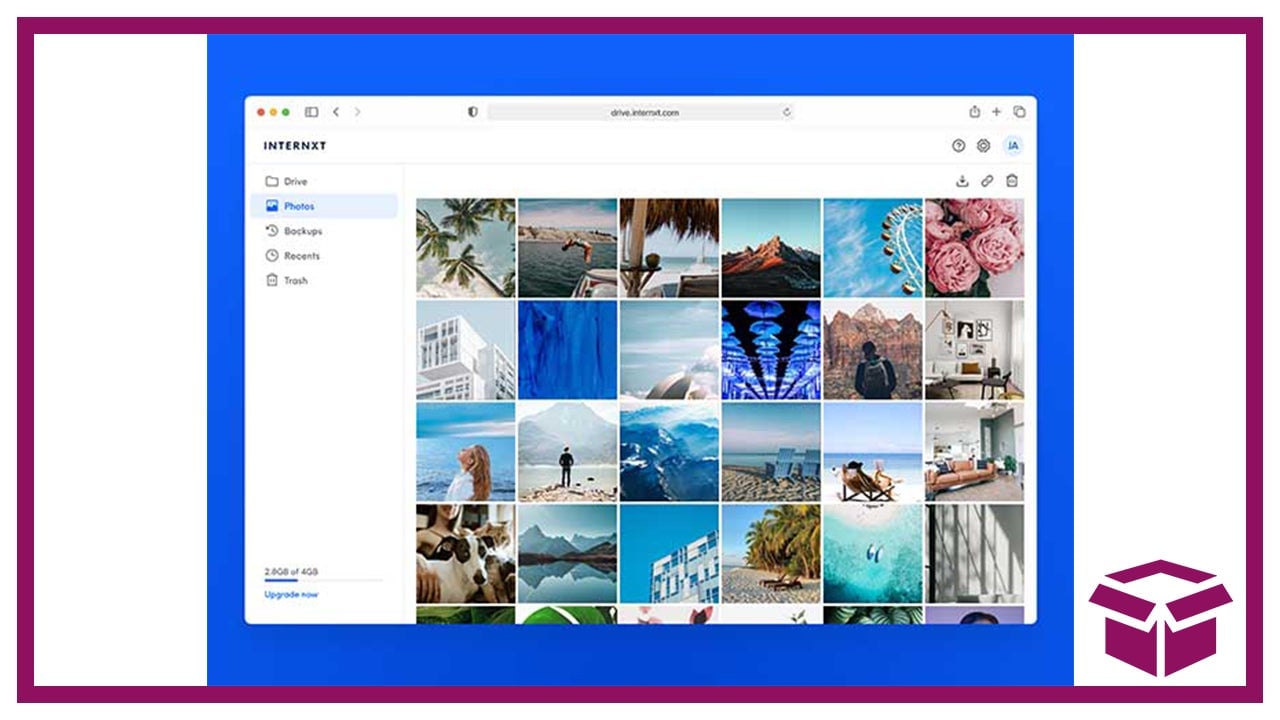This screenshot has width=1280, height=720.
Task: Open Recents in the sidebar
Action: pos(301,256)
